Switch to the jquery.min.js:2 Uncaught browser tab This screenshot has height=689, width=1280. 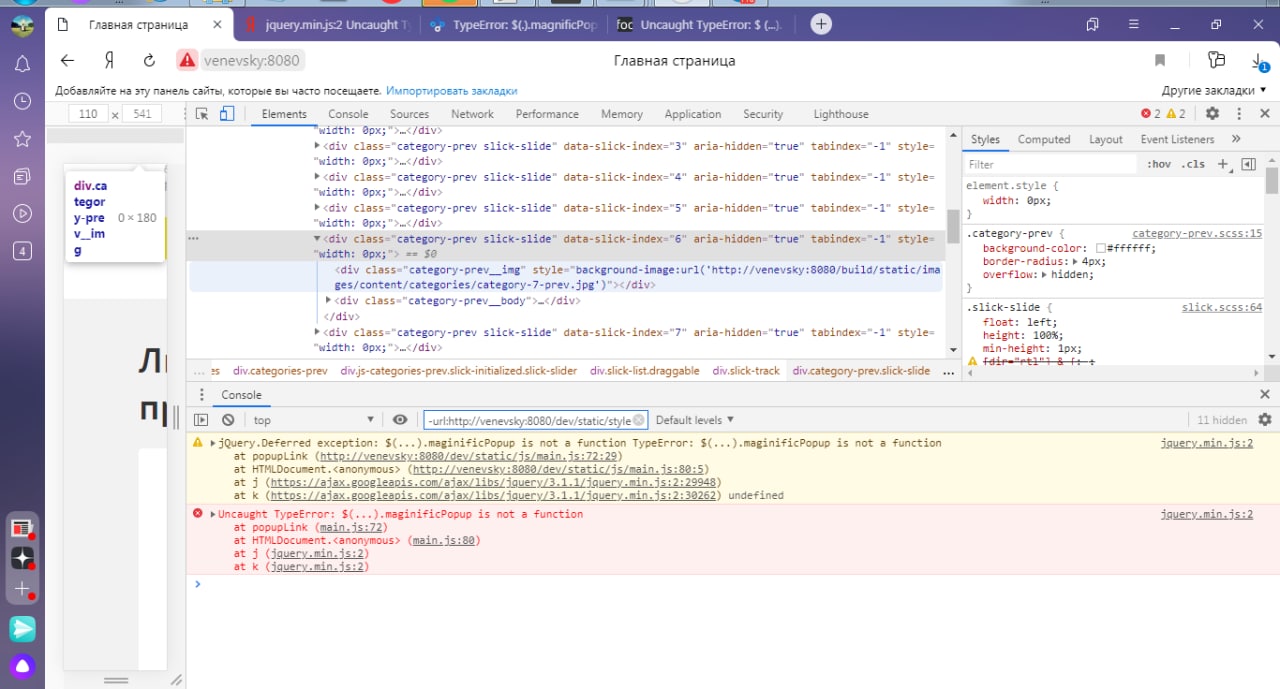tap(327, 25)
